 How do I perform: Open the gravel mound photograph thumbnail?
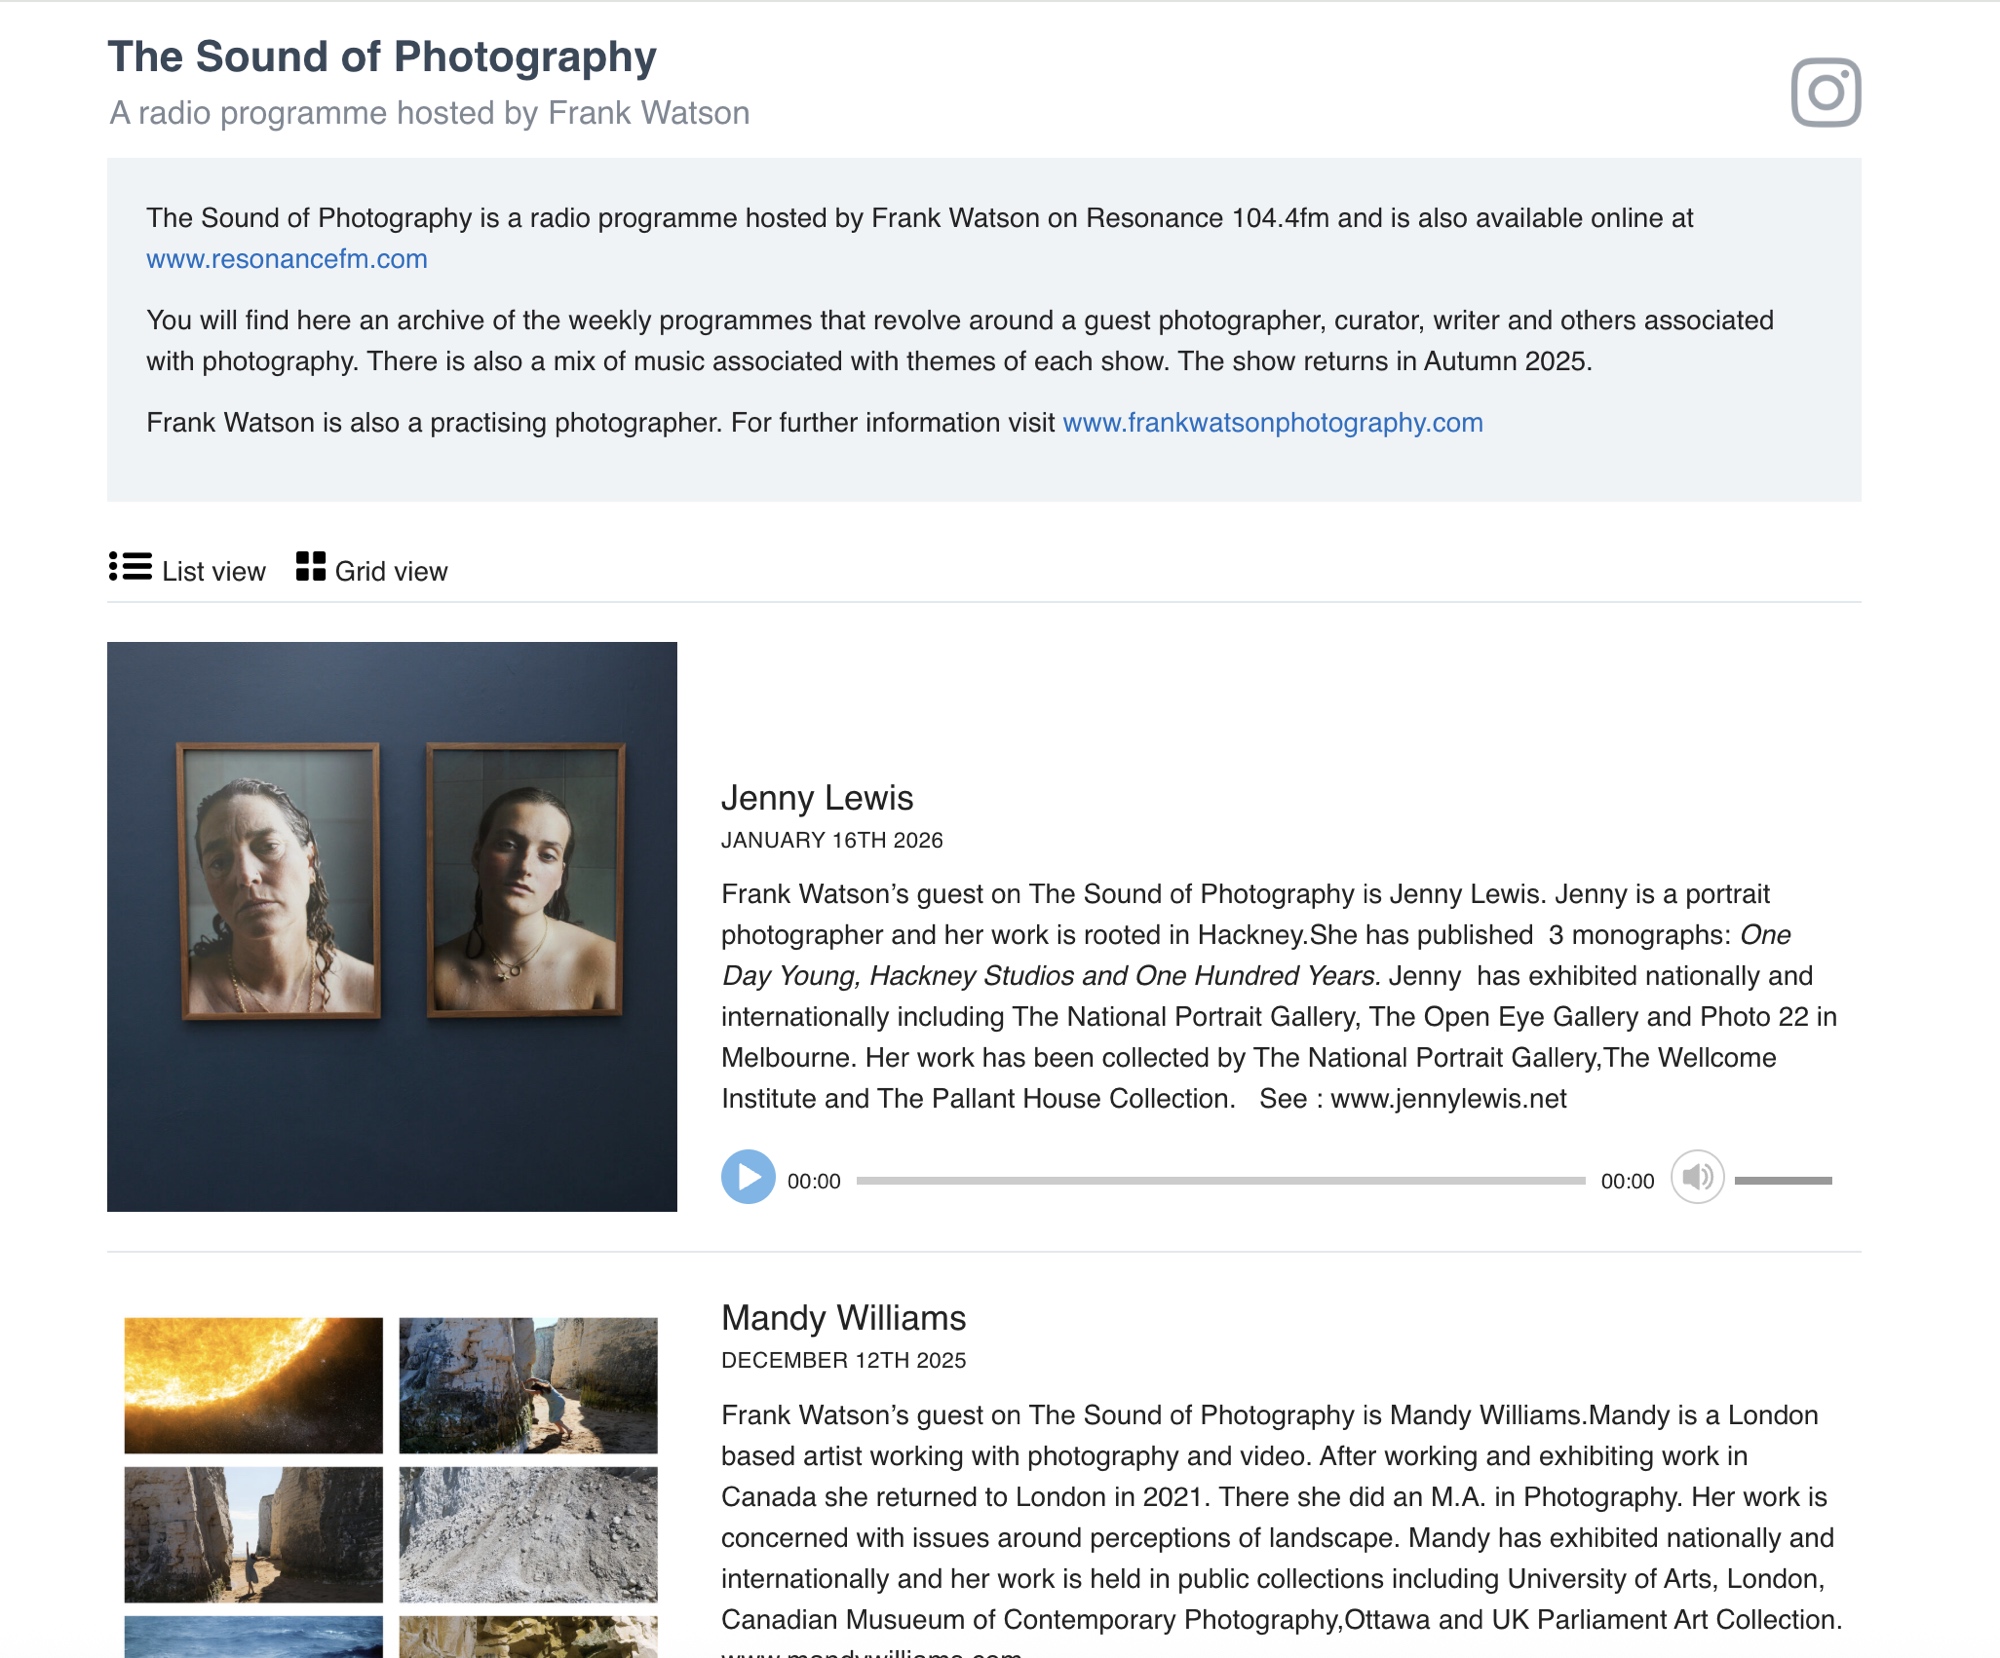pyautogui.click(x=528, y=1534)
